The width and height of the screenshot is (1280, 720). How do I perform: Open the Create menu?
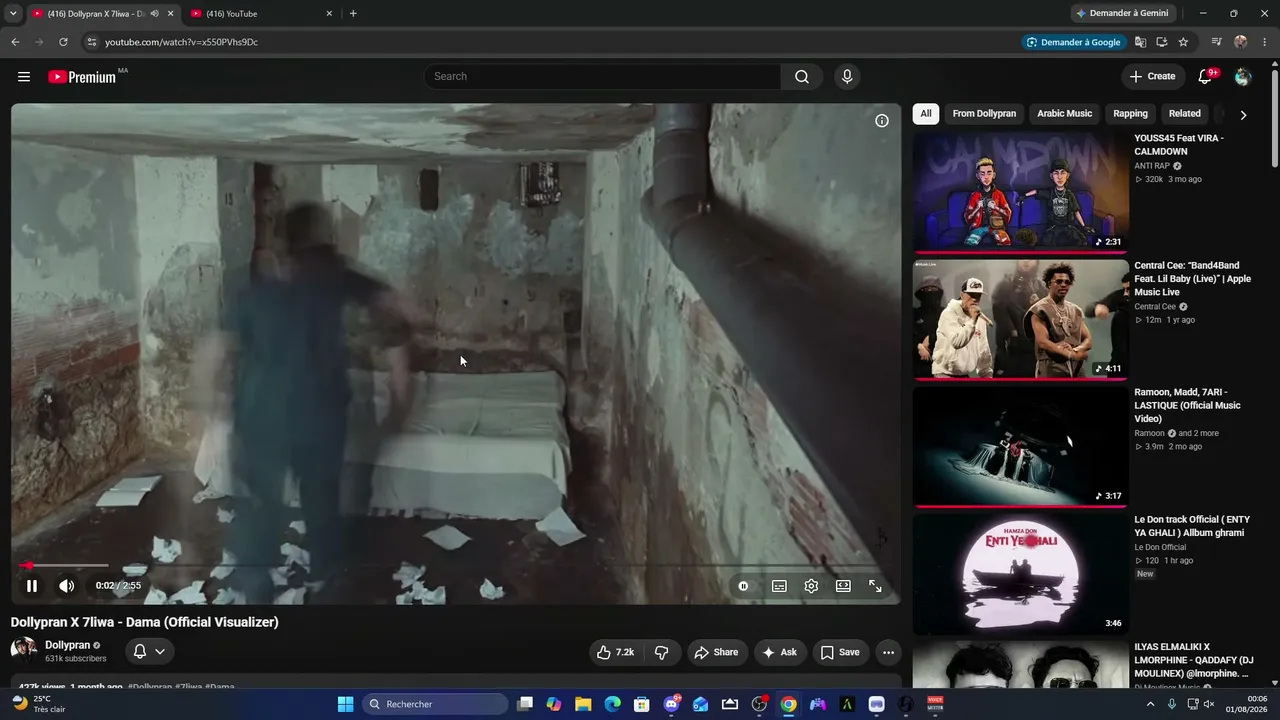click(1152, 77)
